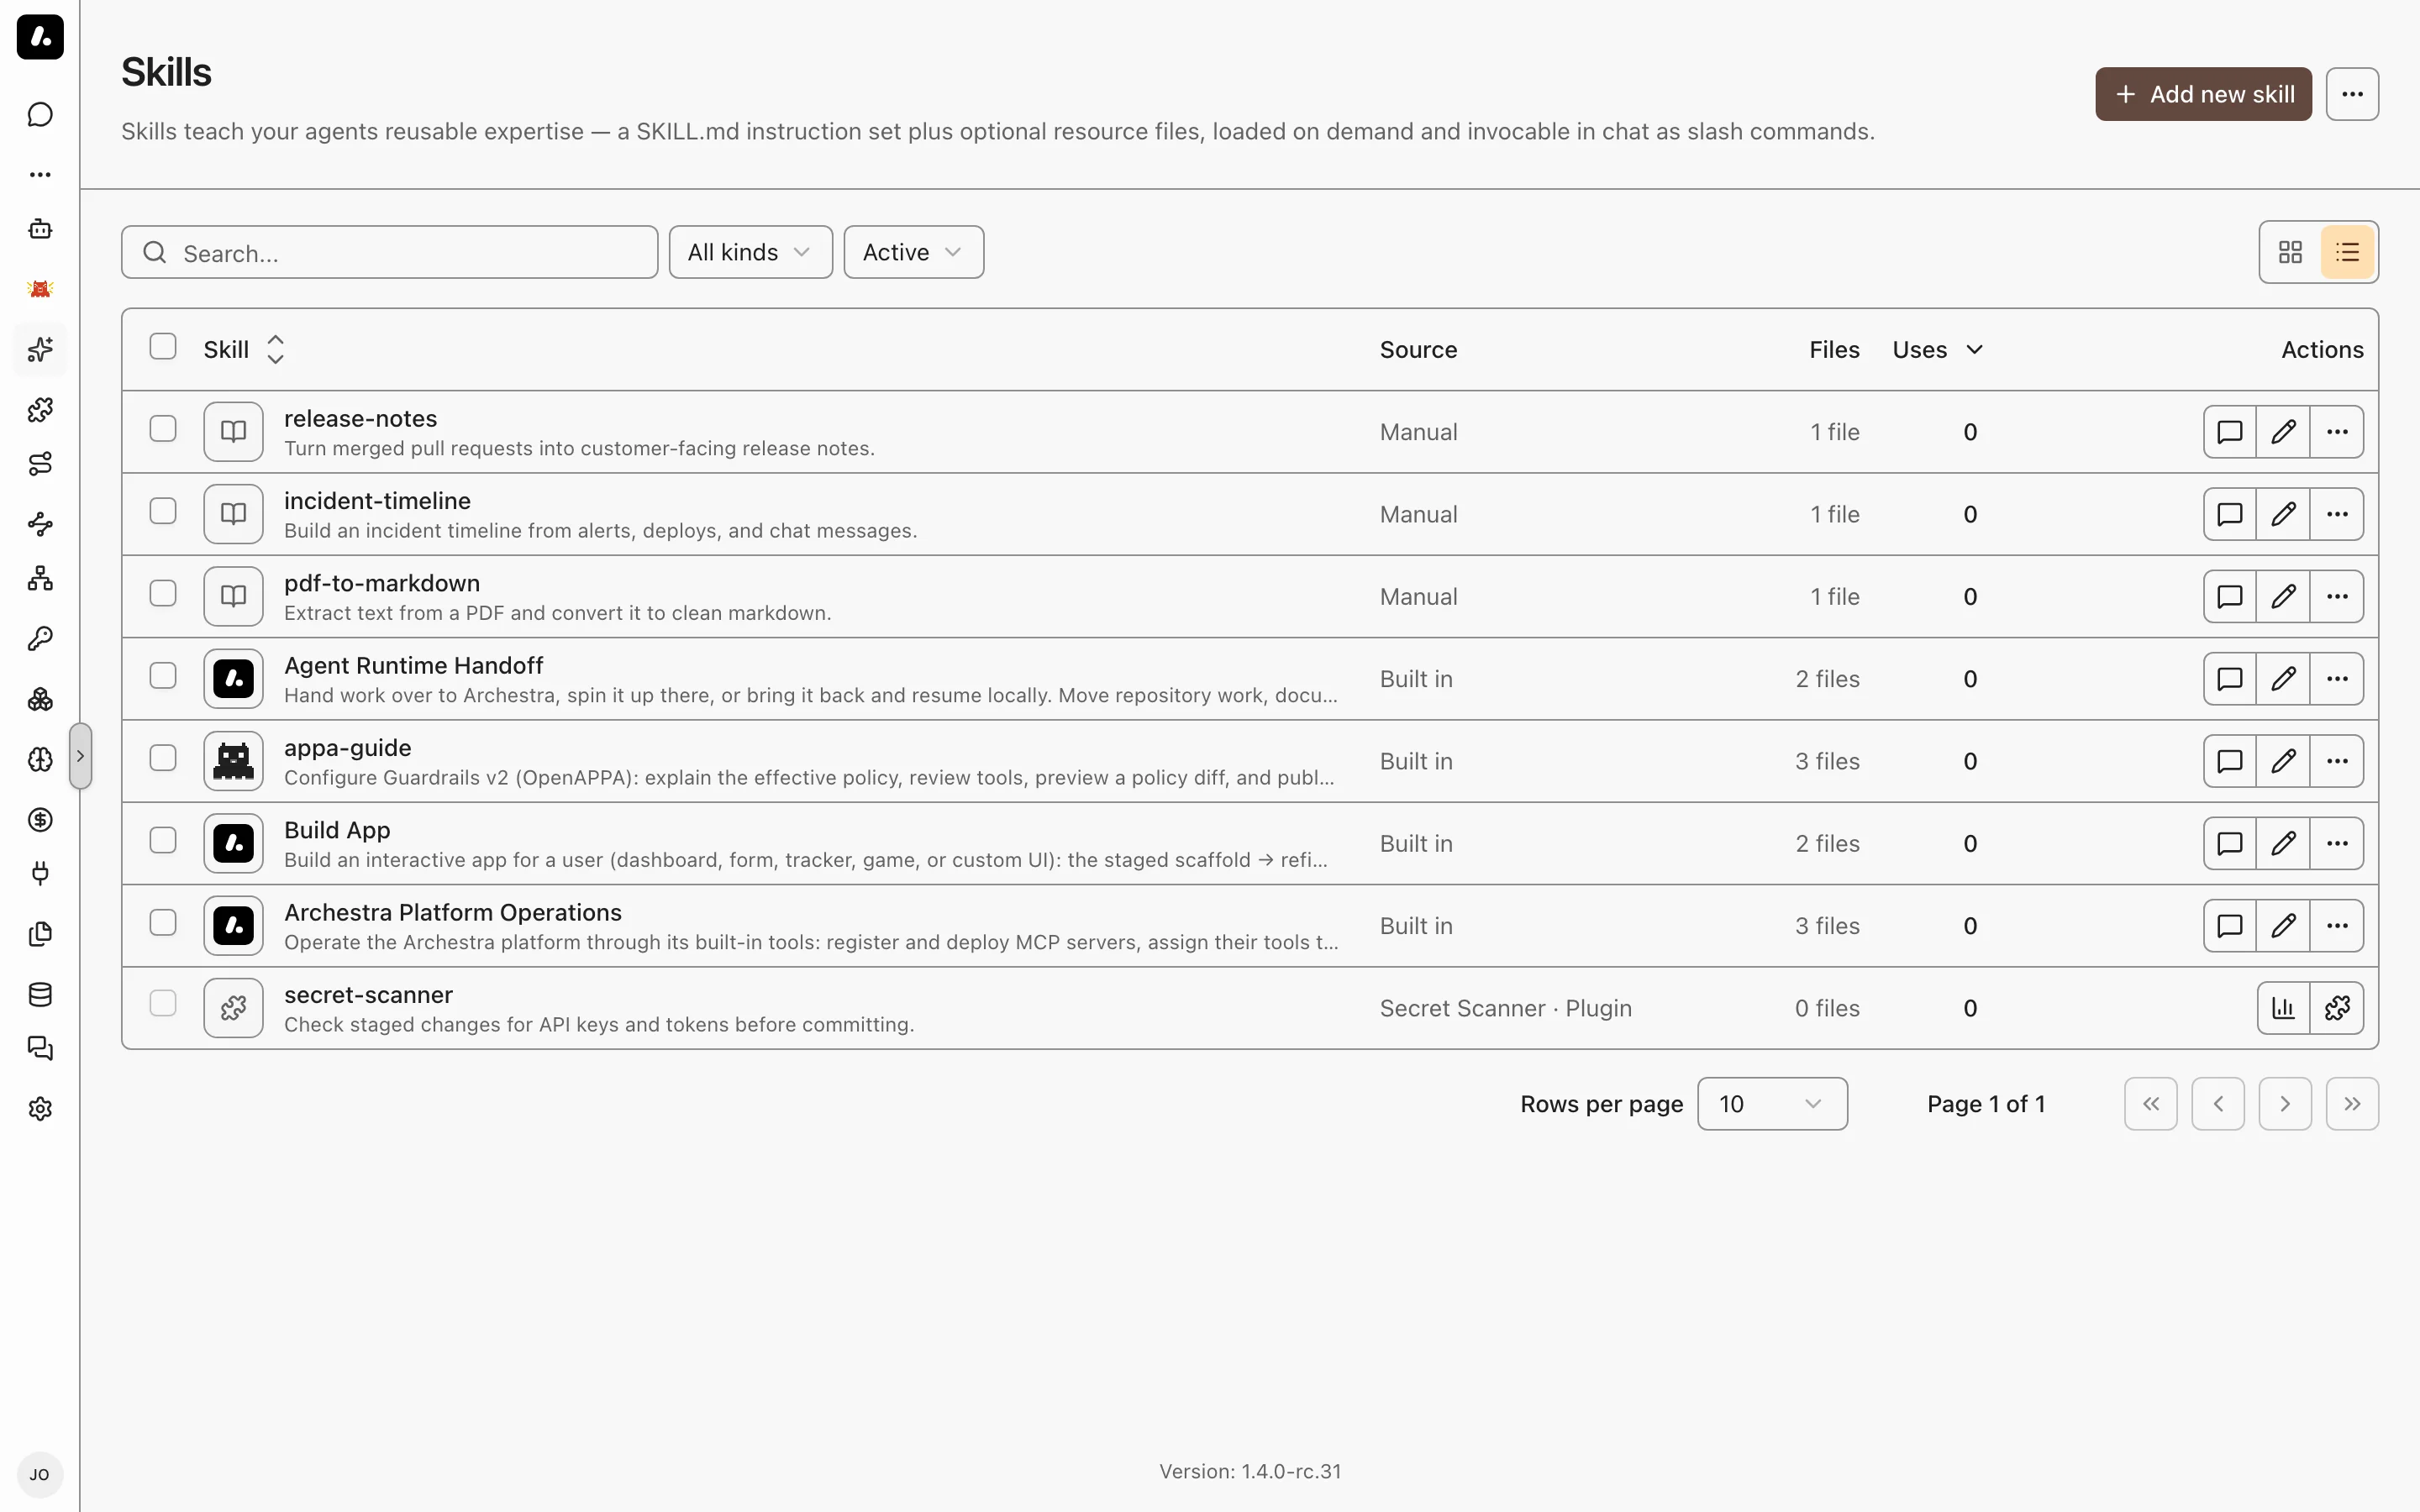View stats chart for secret-scanner
The width and height of the screenshot is (2420, 1512).
[2284, 1008]
